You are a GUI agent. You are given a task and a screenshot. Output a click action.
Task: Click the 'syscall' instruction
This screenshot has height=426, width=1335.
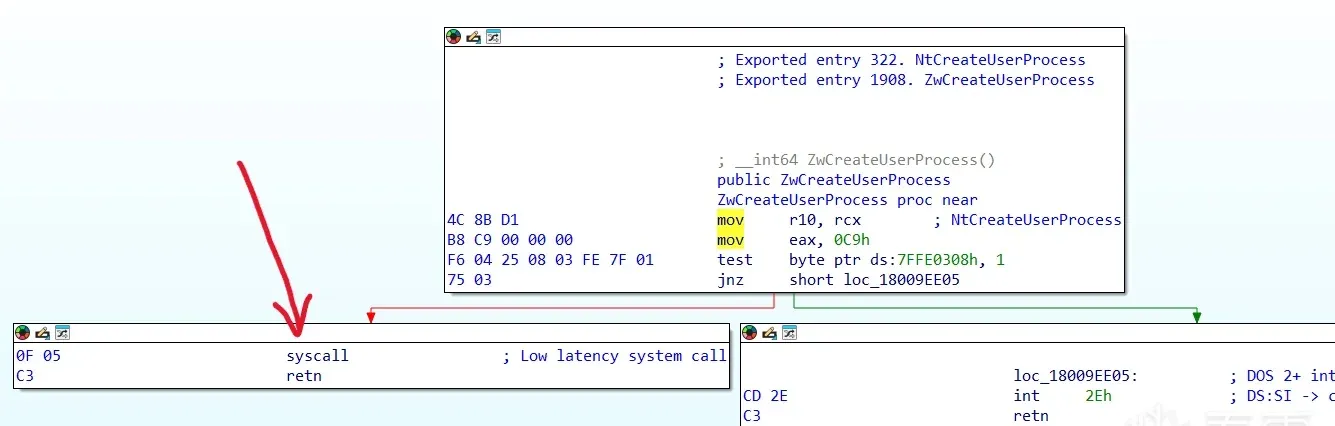pyautogui.click(x=317, y=356)
